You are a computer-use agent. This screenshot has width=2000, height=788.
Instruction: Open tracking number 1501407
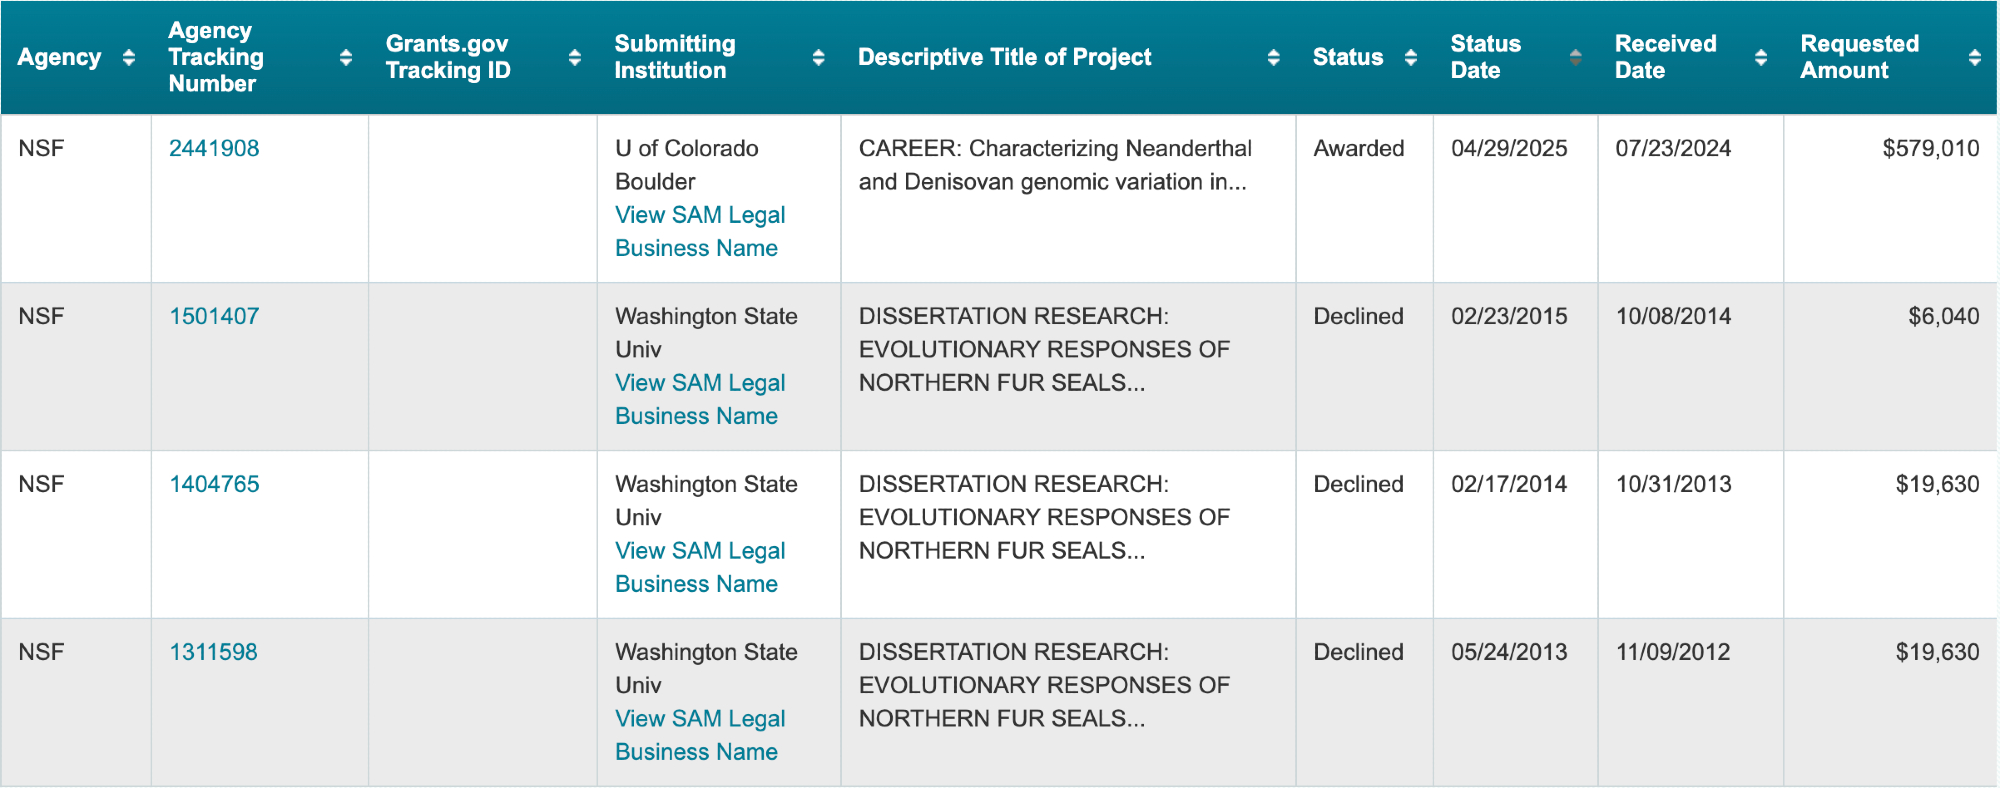(x=214, y=317)
